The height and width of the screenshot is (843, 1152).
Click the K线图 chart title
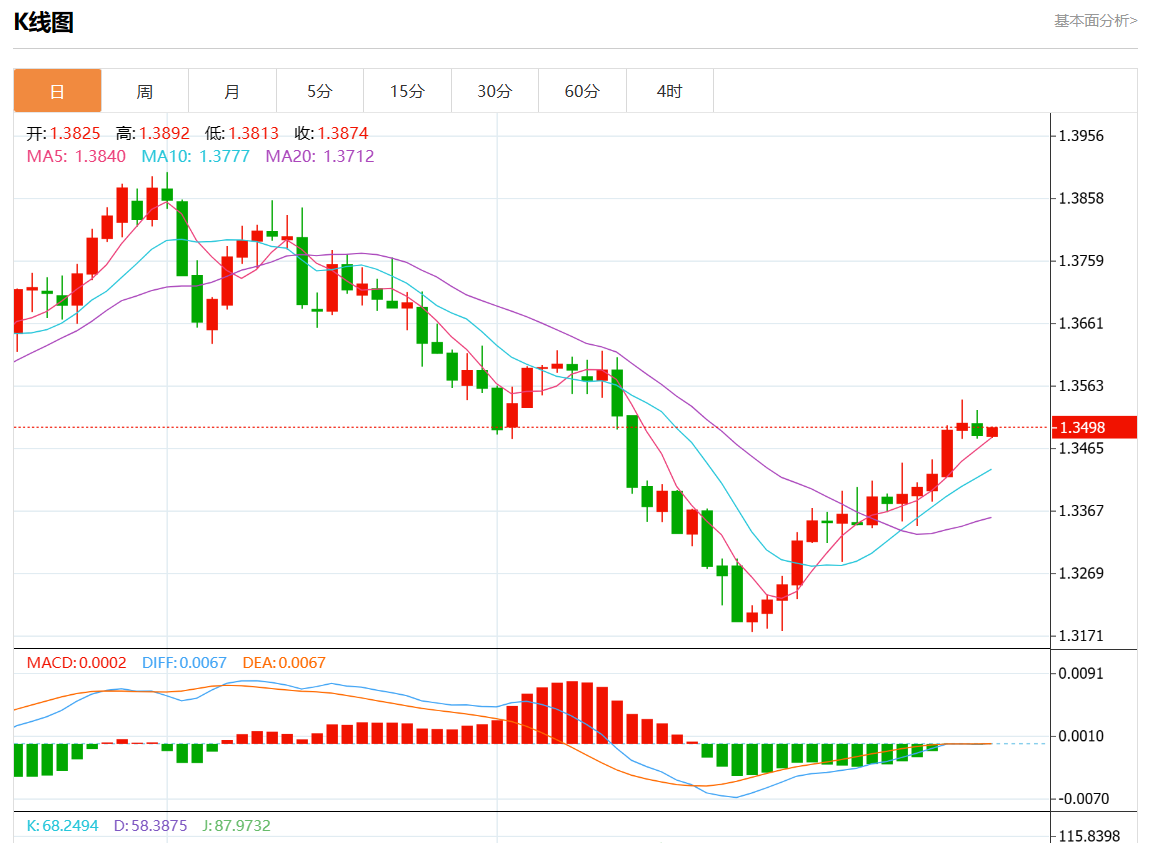pyautogui.click(x=43, y=22)
